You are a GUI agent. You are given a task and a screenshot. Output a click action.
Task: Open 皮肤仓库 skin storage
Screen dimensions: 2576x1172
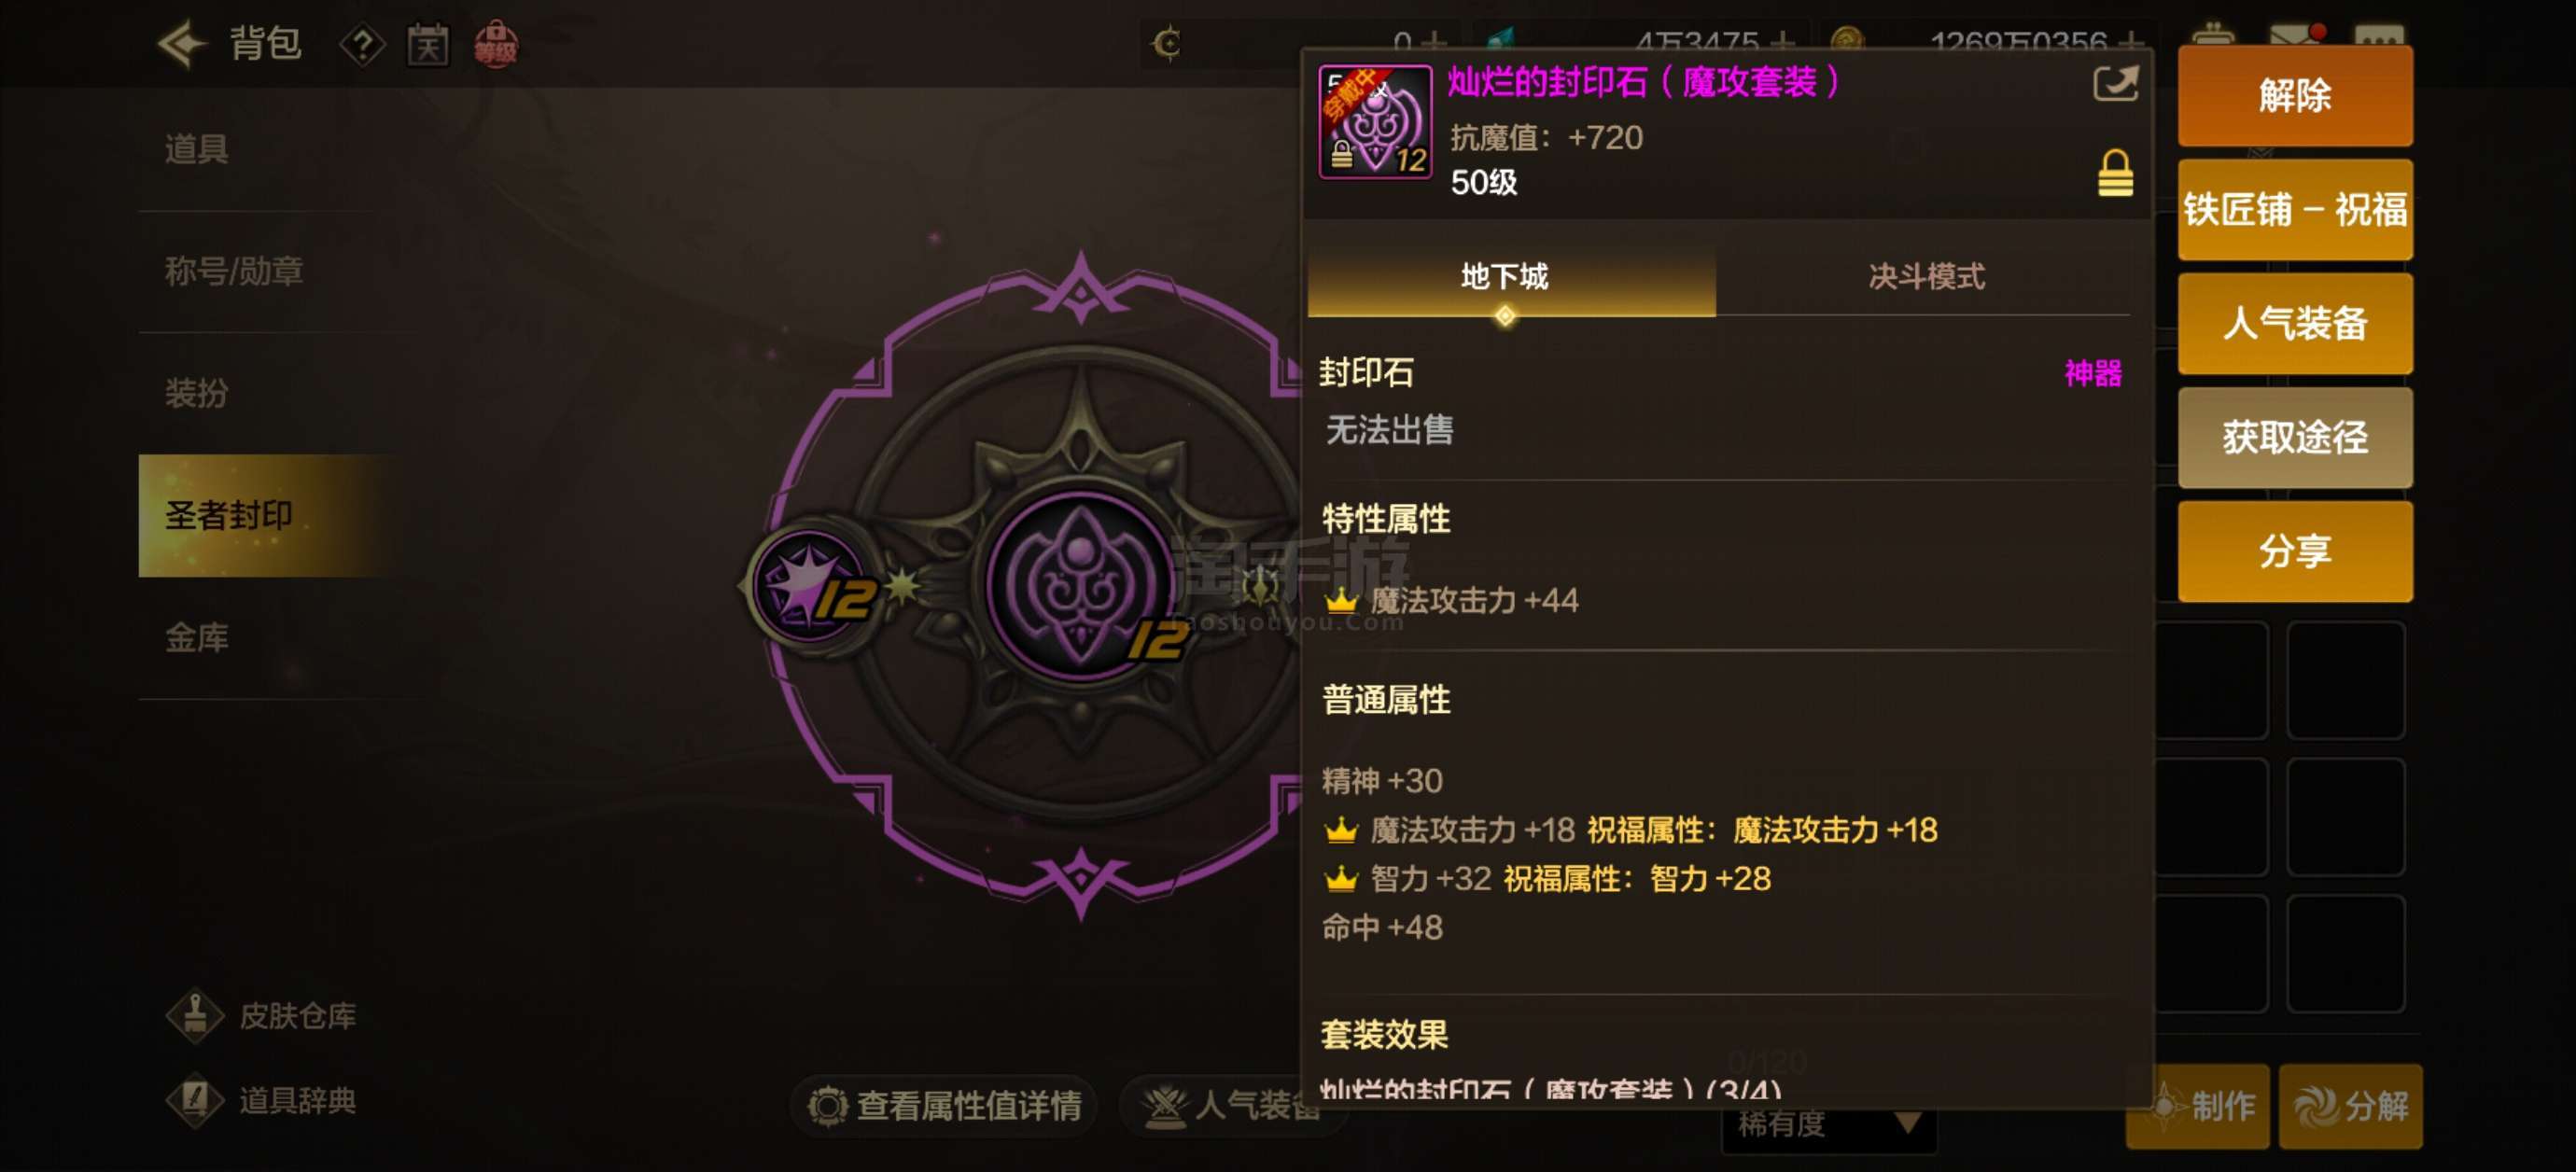tap(262, 1016)
